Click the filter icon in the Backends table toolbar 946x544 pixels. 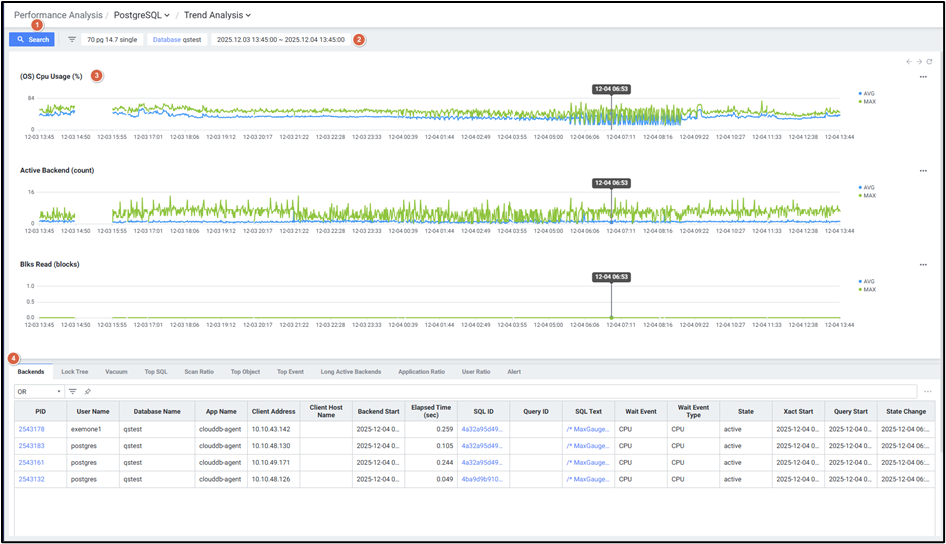click(73, 391)
